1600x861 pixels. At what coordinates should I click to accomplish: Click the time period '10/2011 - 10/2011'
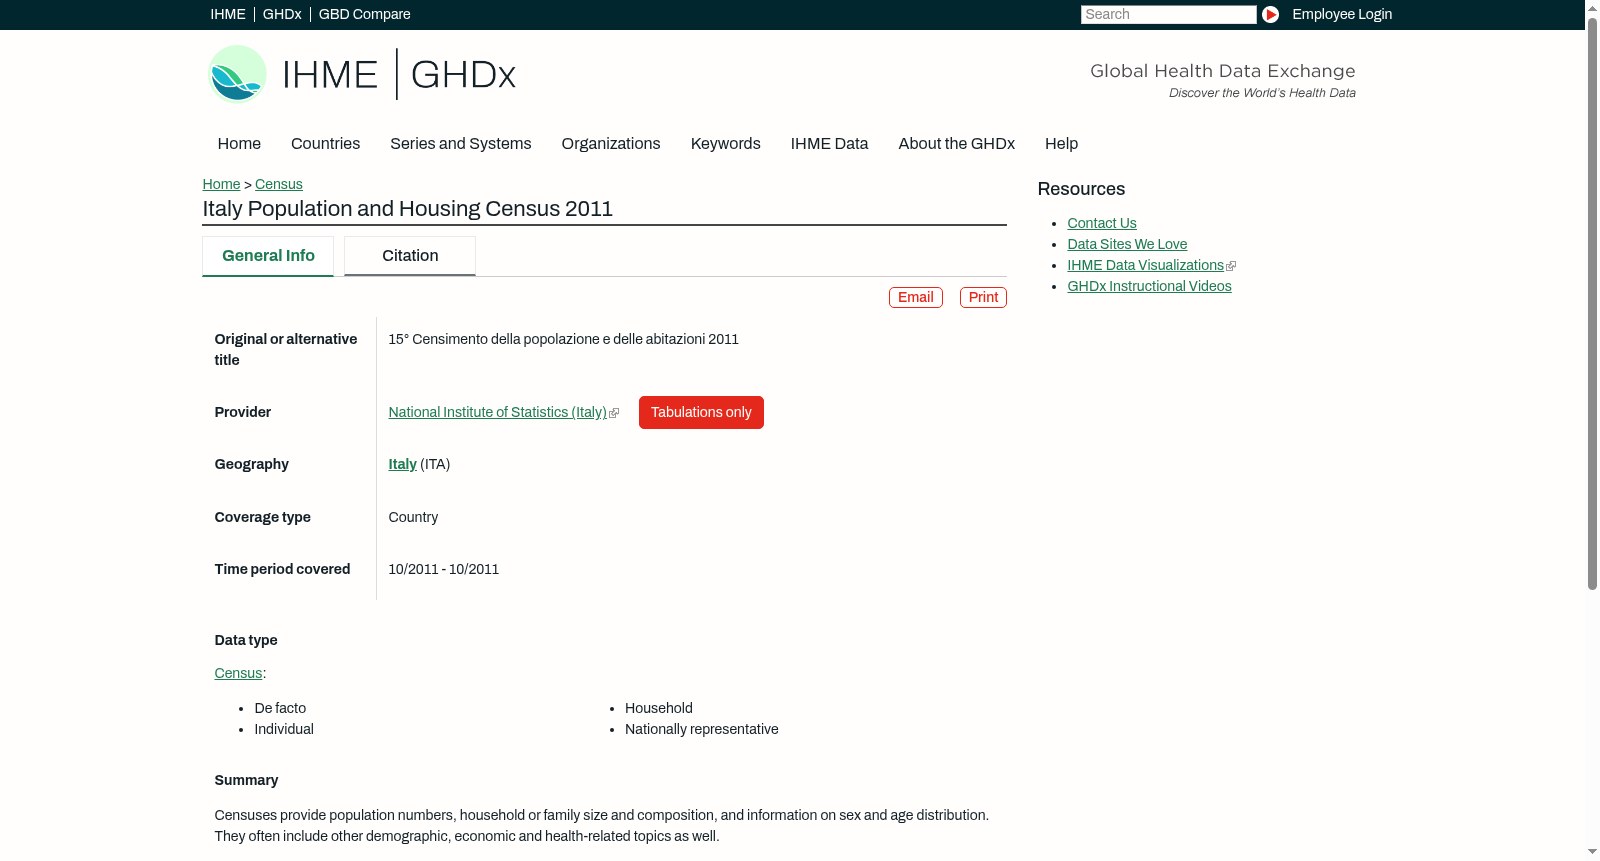coord(444,570)
